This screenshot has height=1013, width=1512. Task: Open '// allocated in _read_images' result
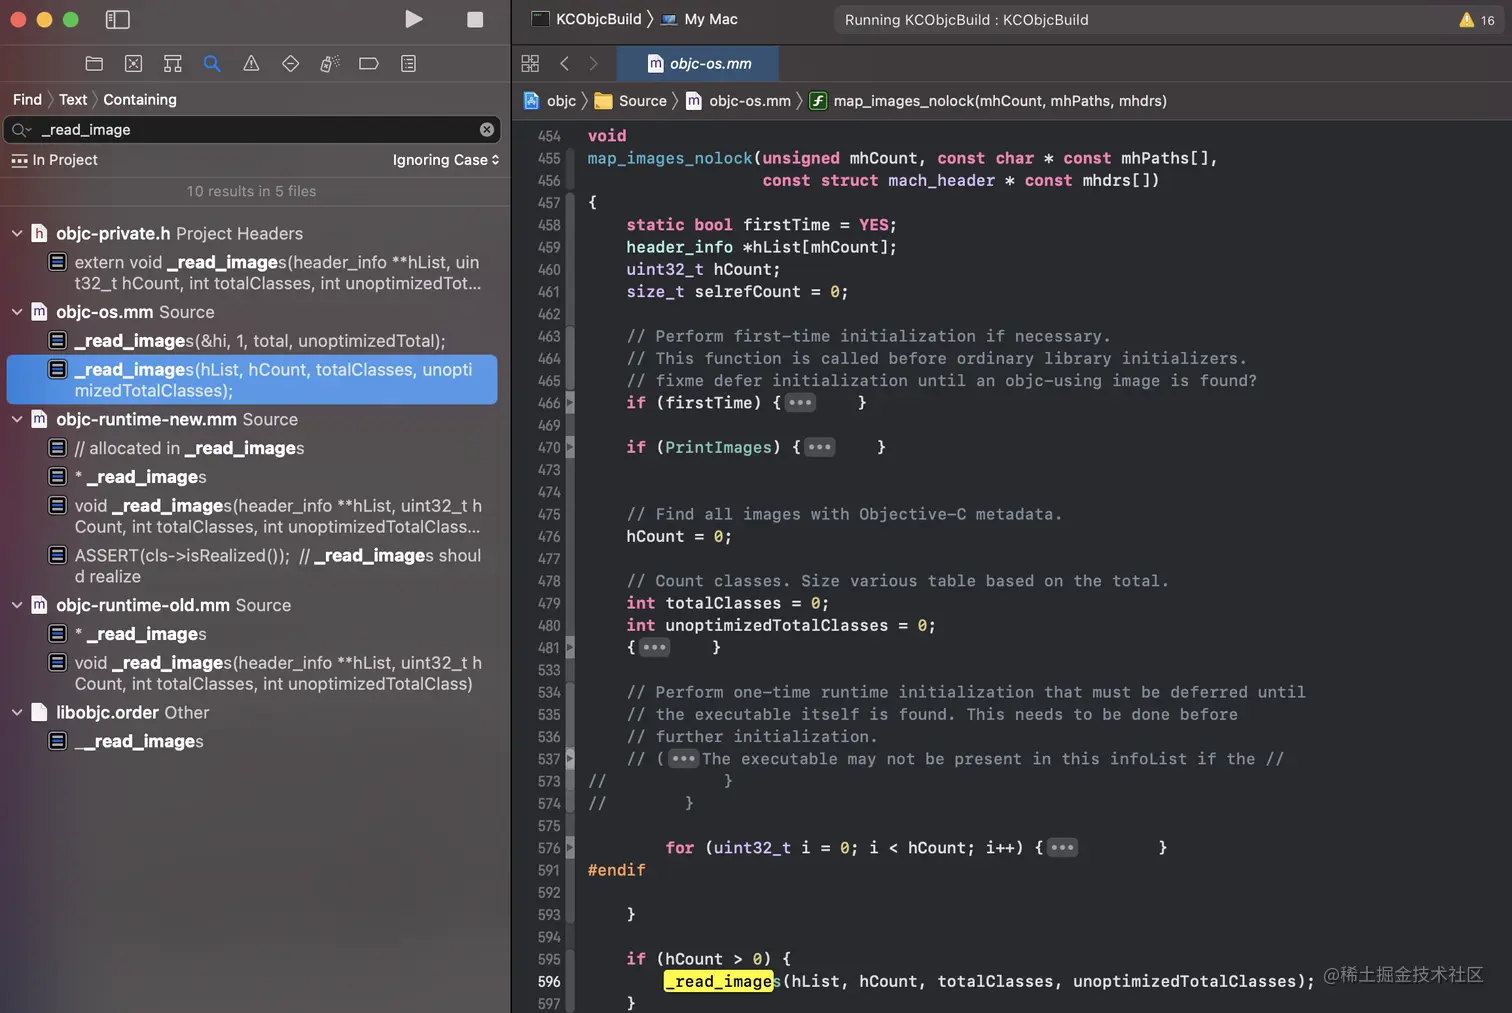tap(177, 448)
